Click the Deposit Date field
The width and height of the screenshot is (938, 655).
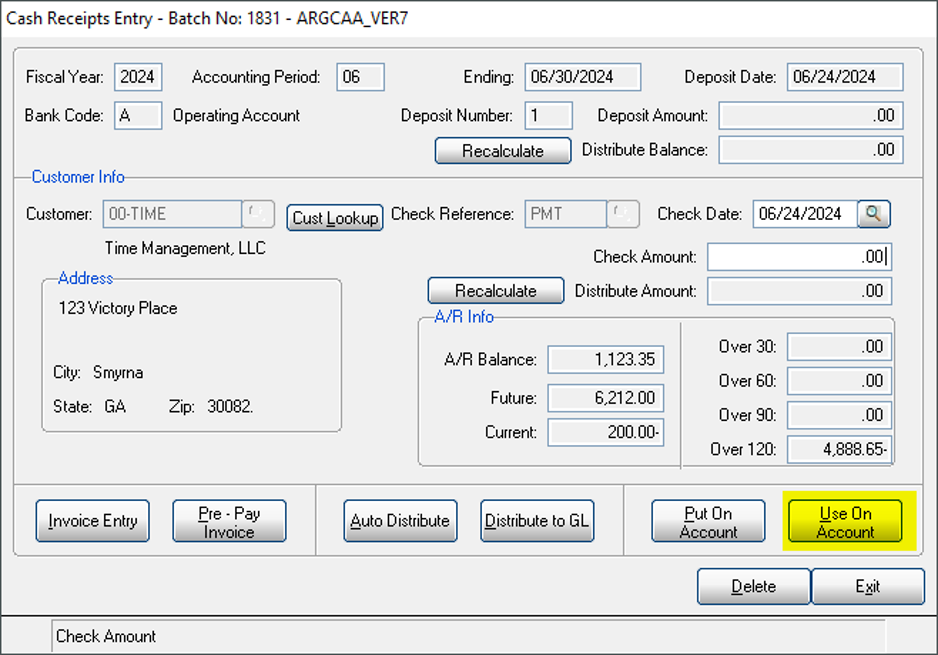[x=845, y=77]
